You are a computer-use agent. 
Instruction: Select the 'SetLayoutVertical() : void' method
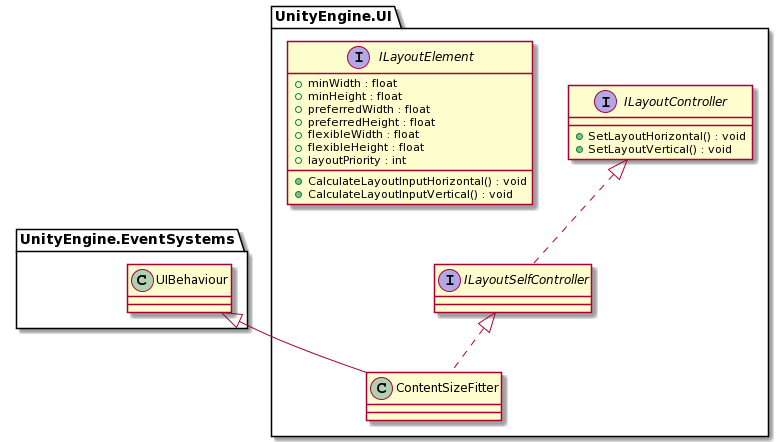click(660, 150)
